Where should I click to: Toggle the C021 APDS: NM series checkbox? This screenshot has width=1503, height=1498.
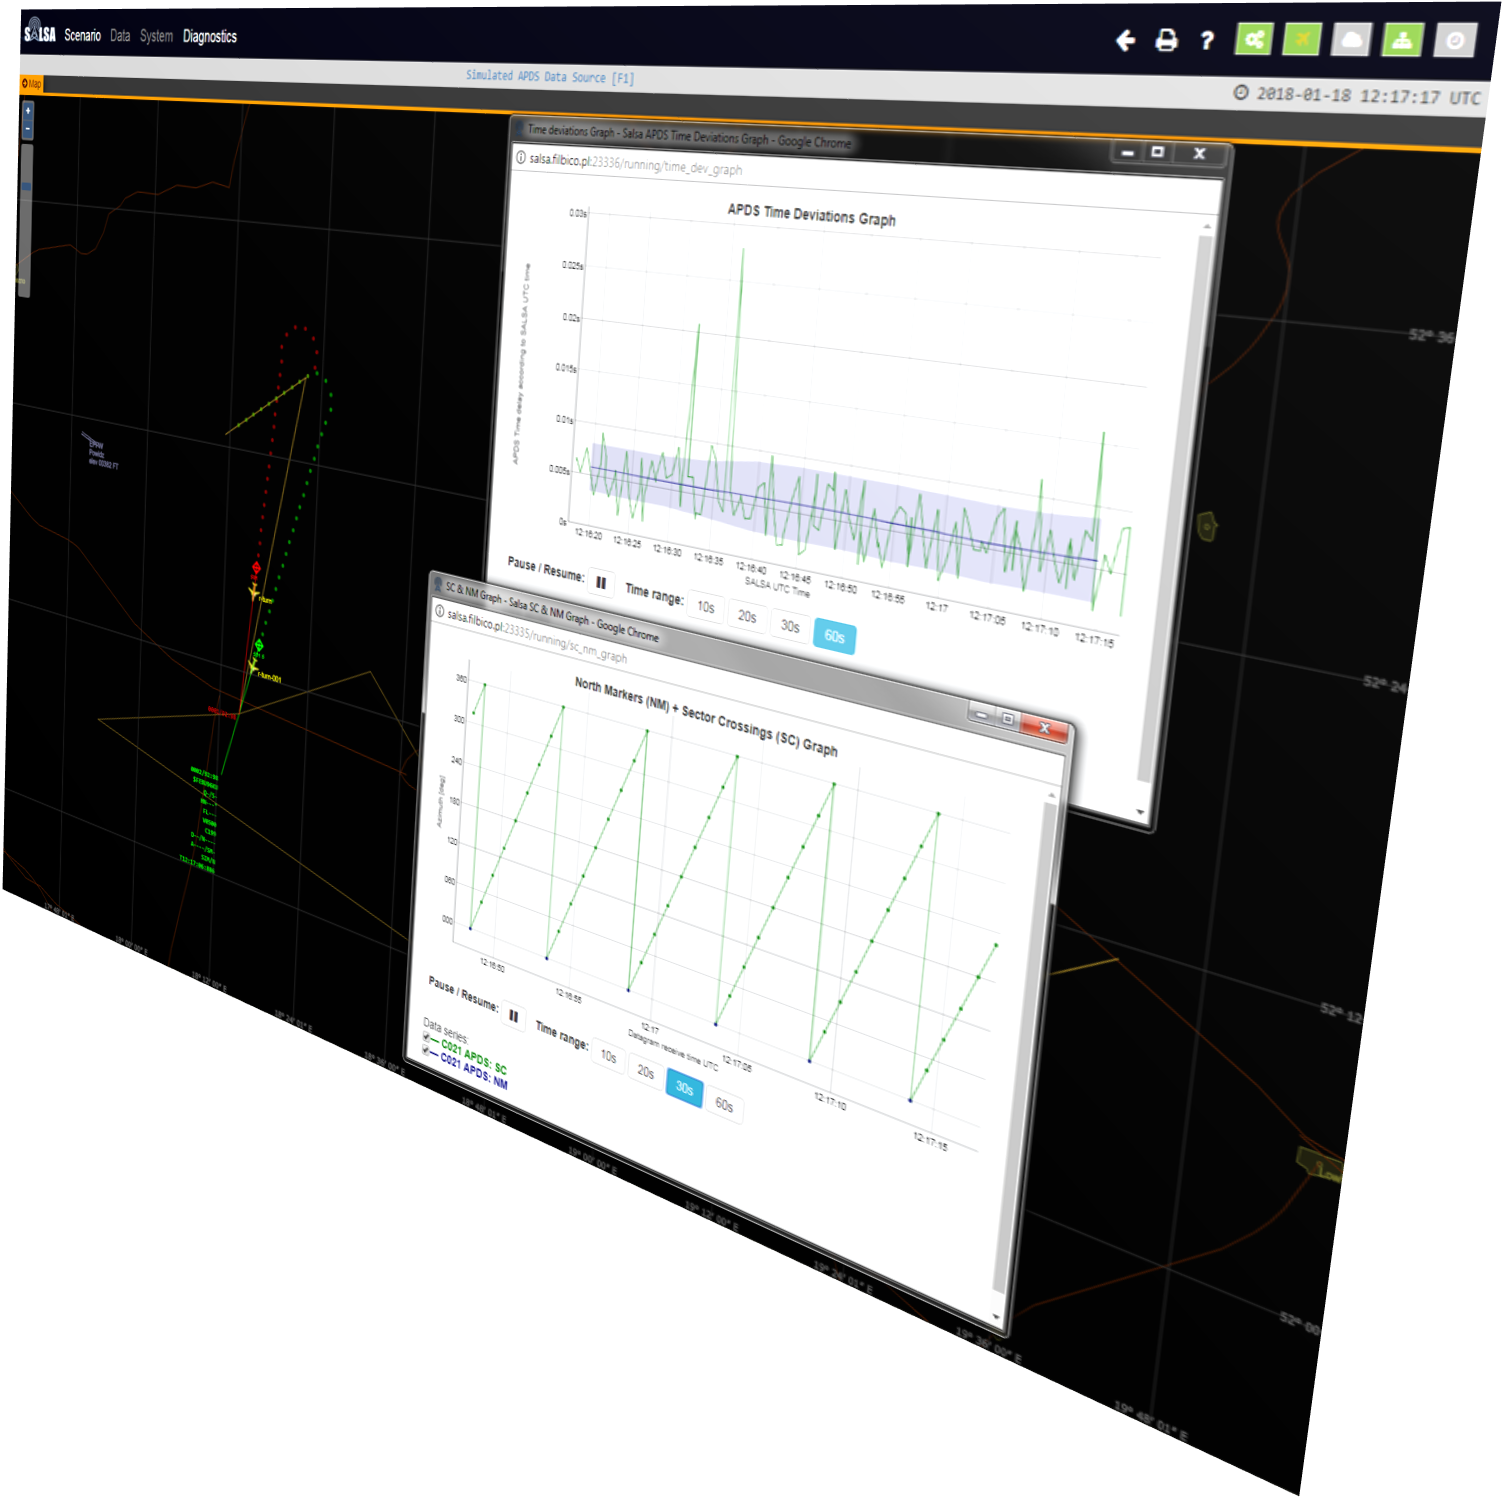(426, 1052)
